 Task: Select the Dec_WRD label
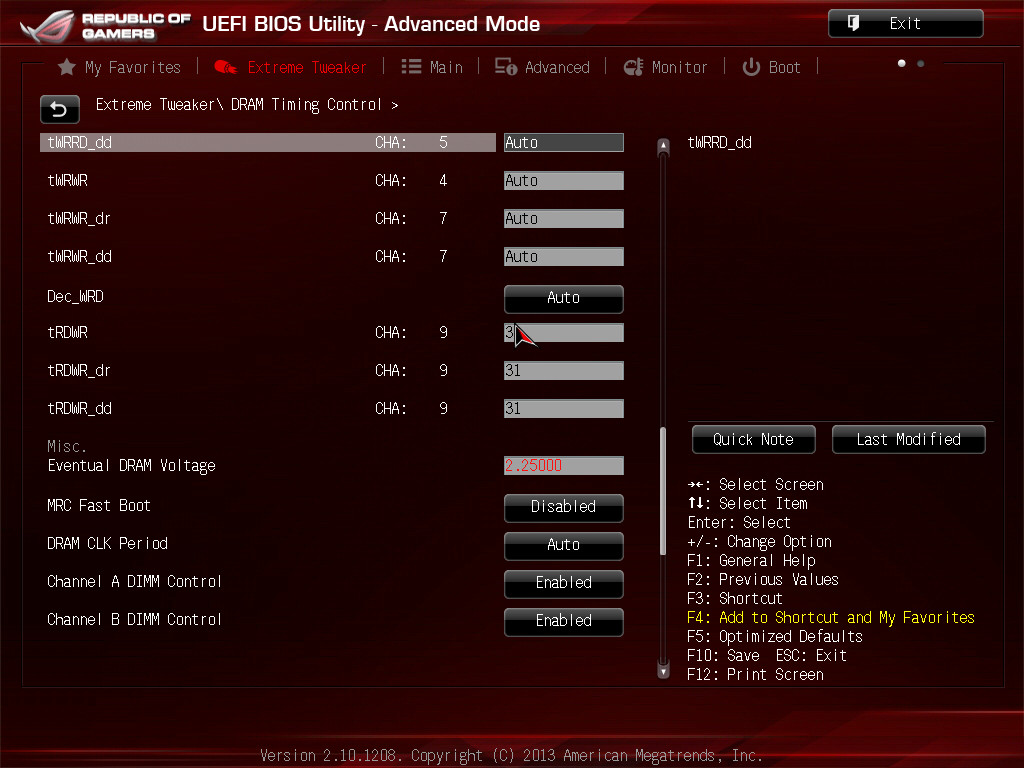pos(75,296)
